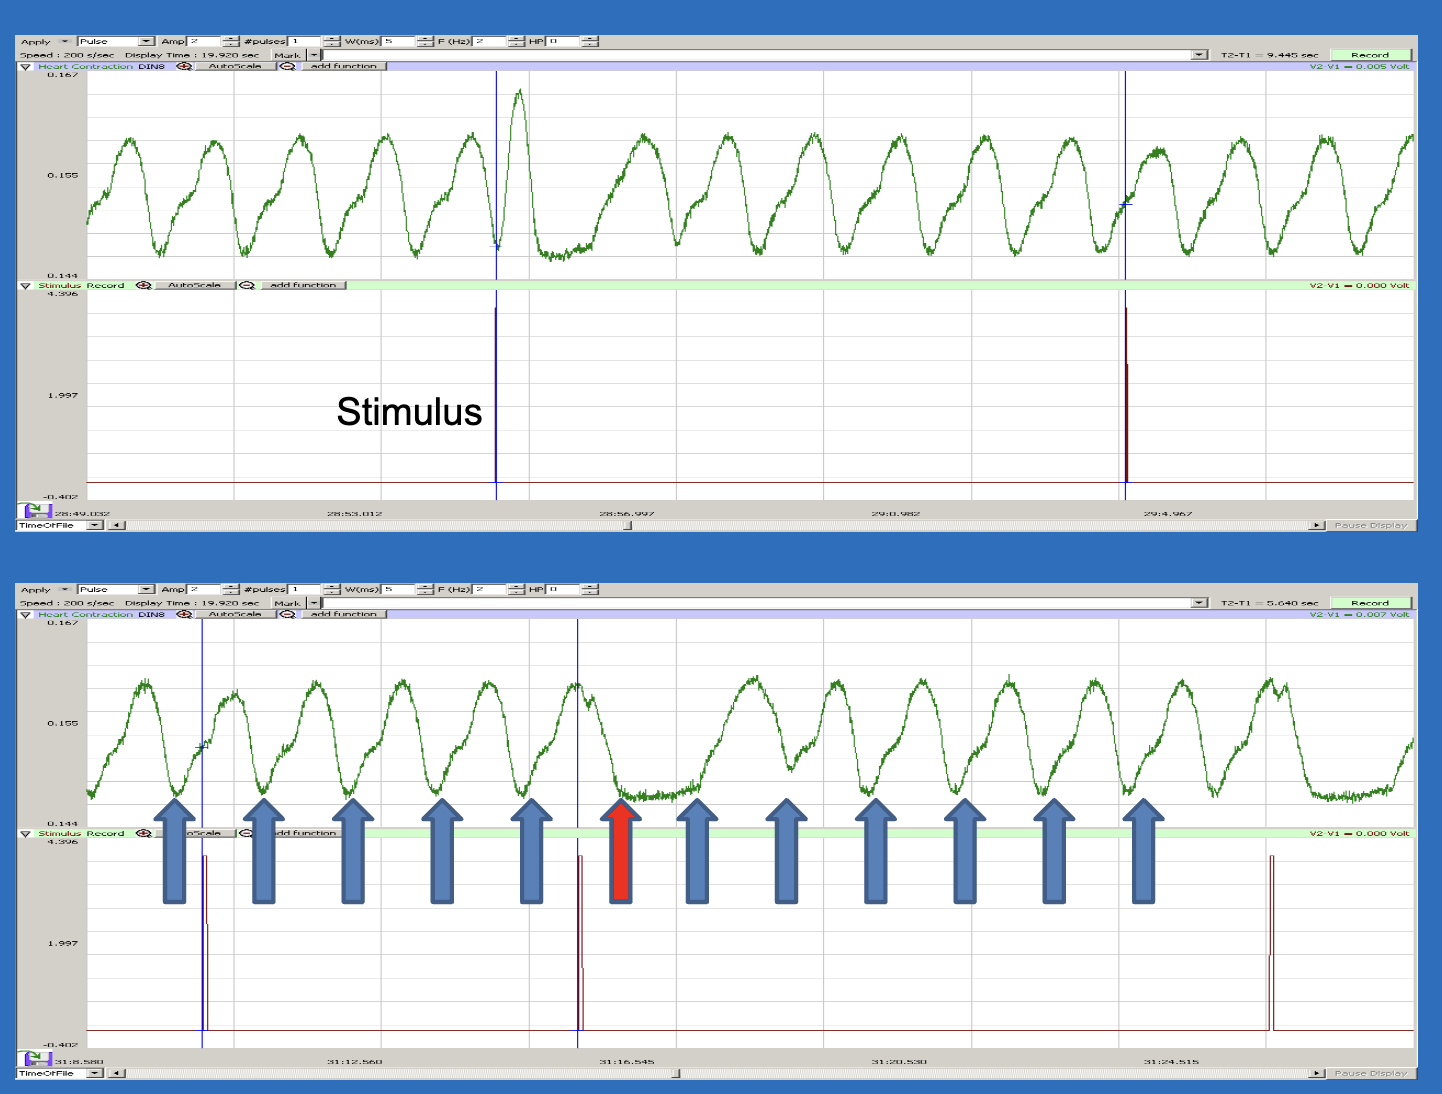Viewport: 1442px width, 1094px height.
Task: Zoom out Heart Contraction channel, 9.445 sec window
Action: 287,66
